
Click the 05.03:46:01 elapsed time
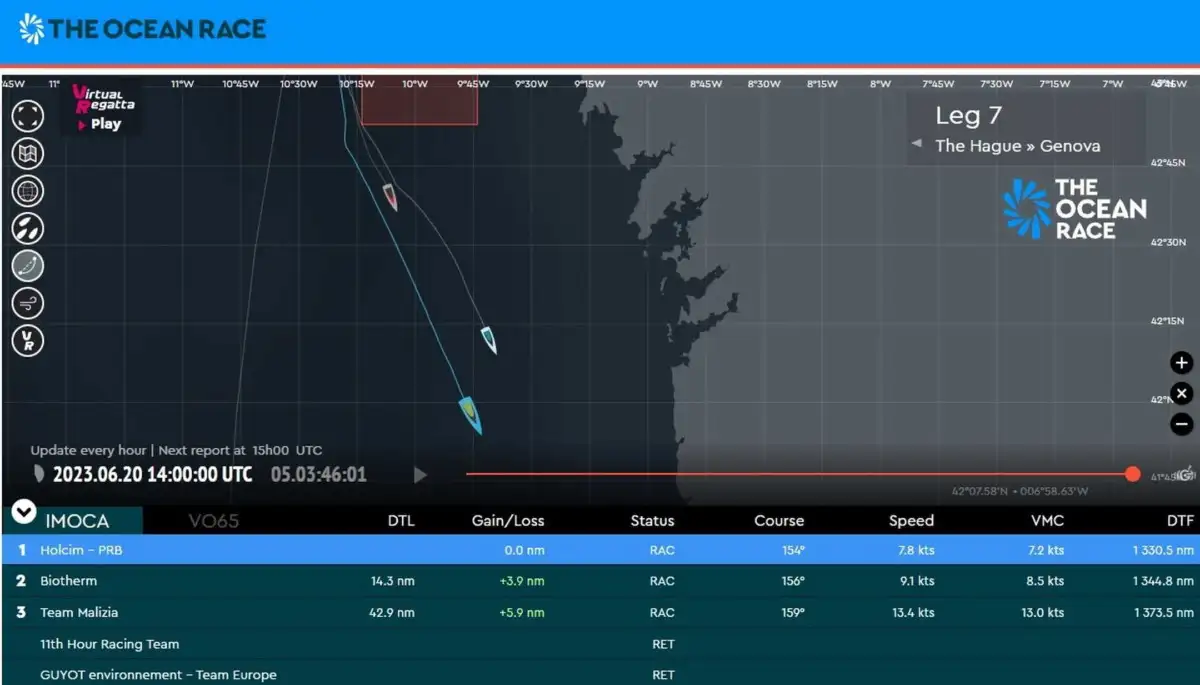[x=319, y=475]
